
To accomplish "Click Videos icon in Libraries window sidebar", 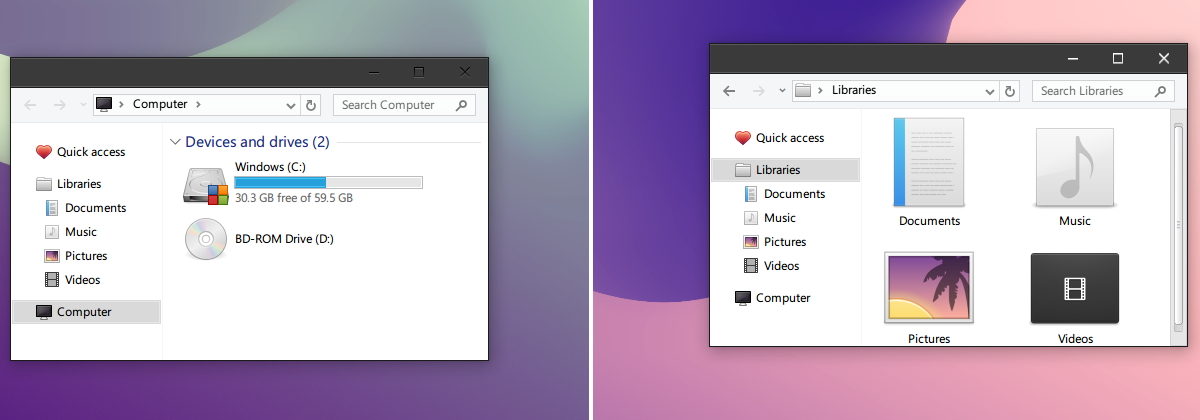I will coord(751,266).
